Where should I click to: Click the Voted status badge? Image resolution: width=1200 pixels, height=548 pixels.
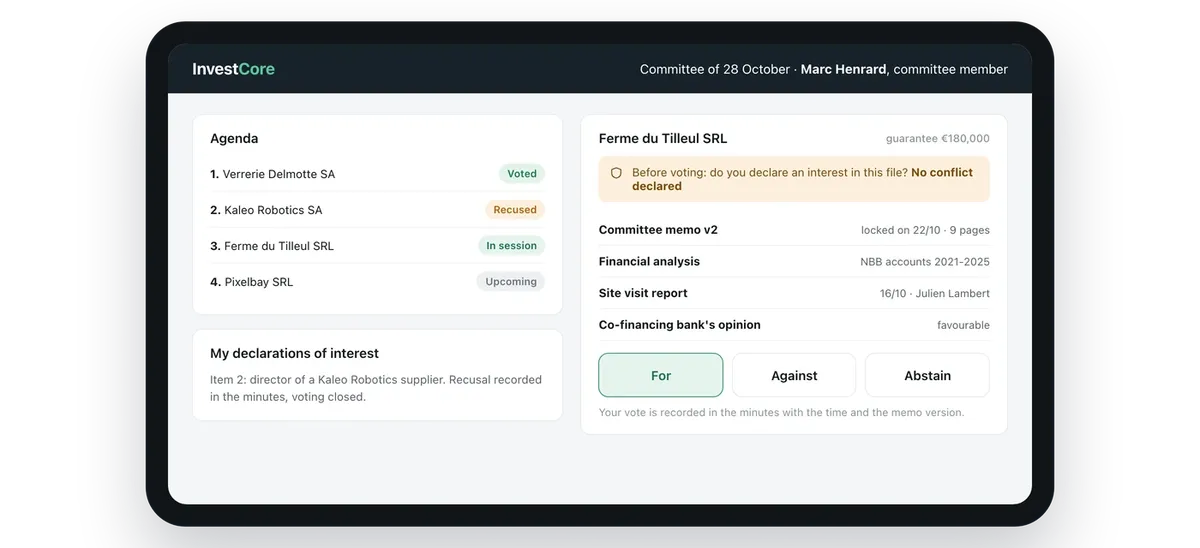[x=522, y=174]
